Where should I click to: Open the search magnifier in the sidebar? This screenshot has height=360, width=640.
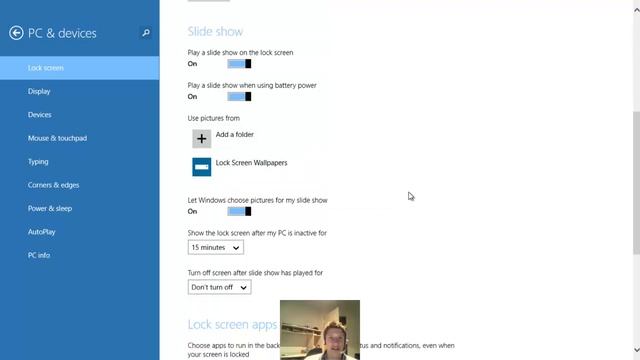(146, 33)
